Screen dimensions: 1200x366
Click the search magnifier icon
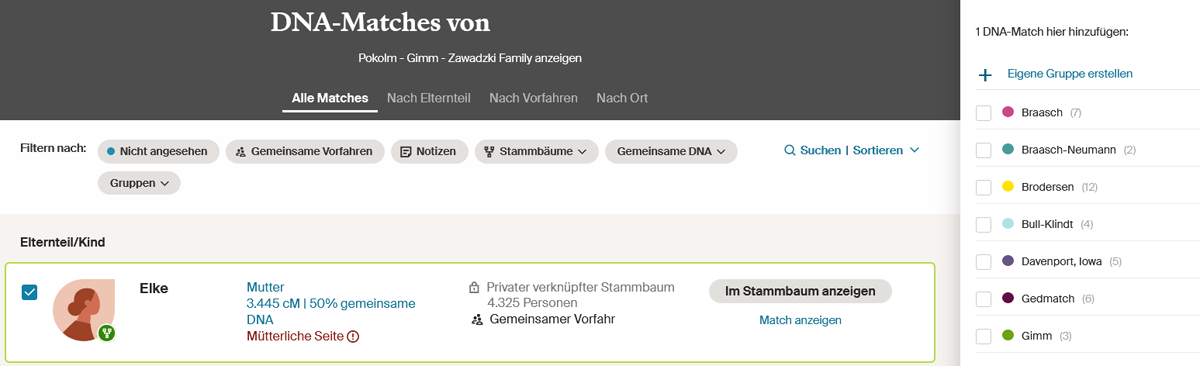[x=790, y=150]
